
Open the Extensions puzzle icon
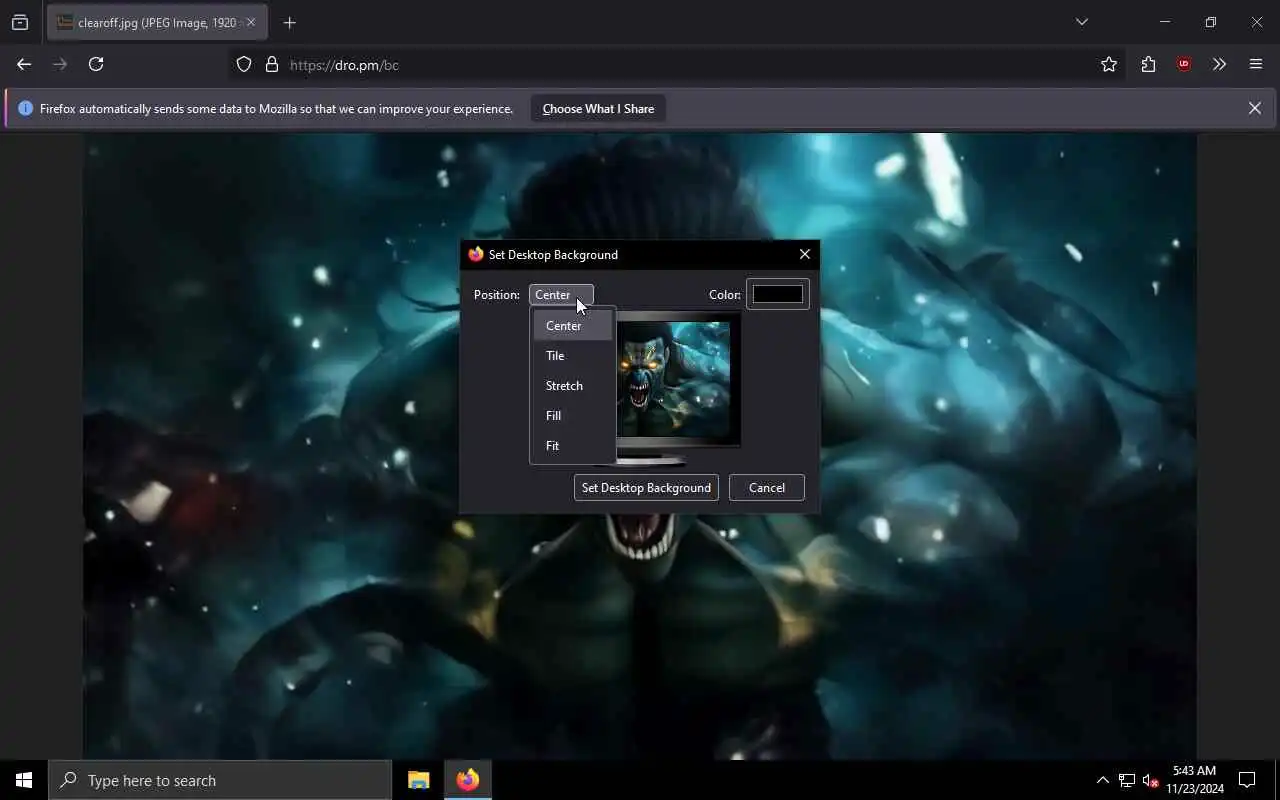(x=1148, y=64)
